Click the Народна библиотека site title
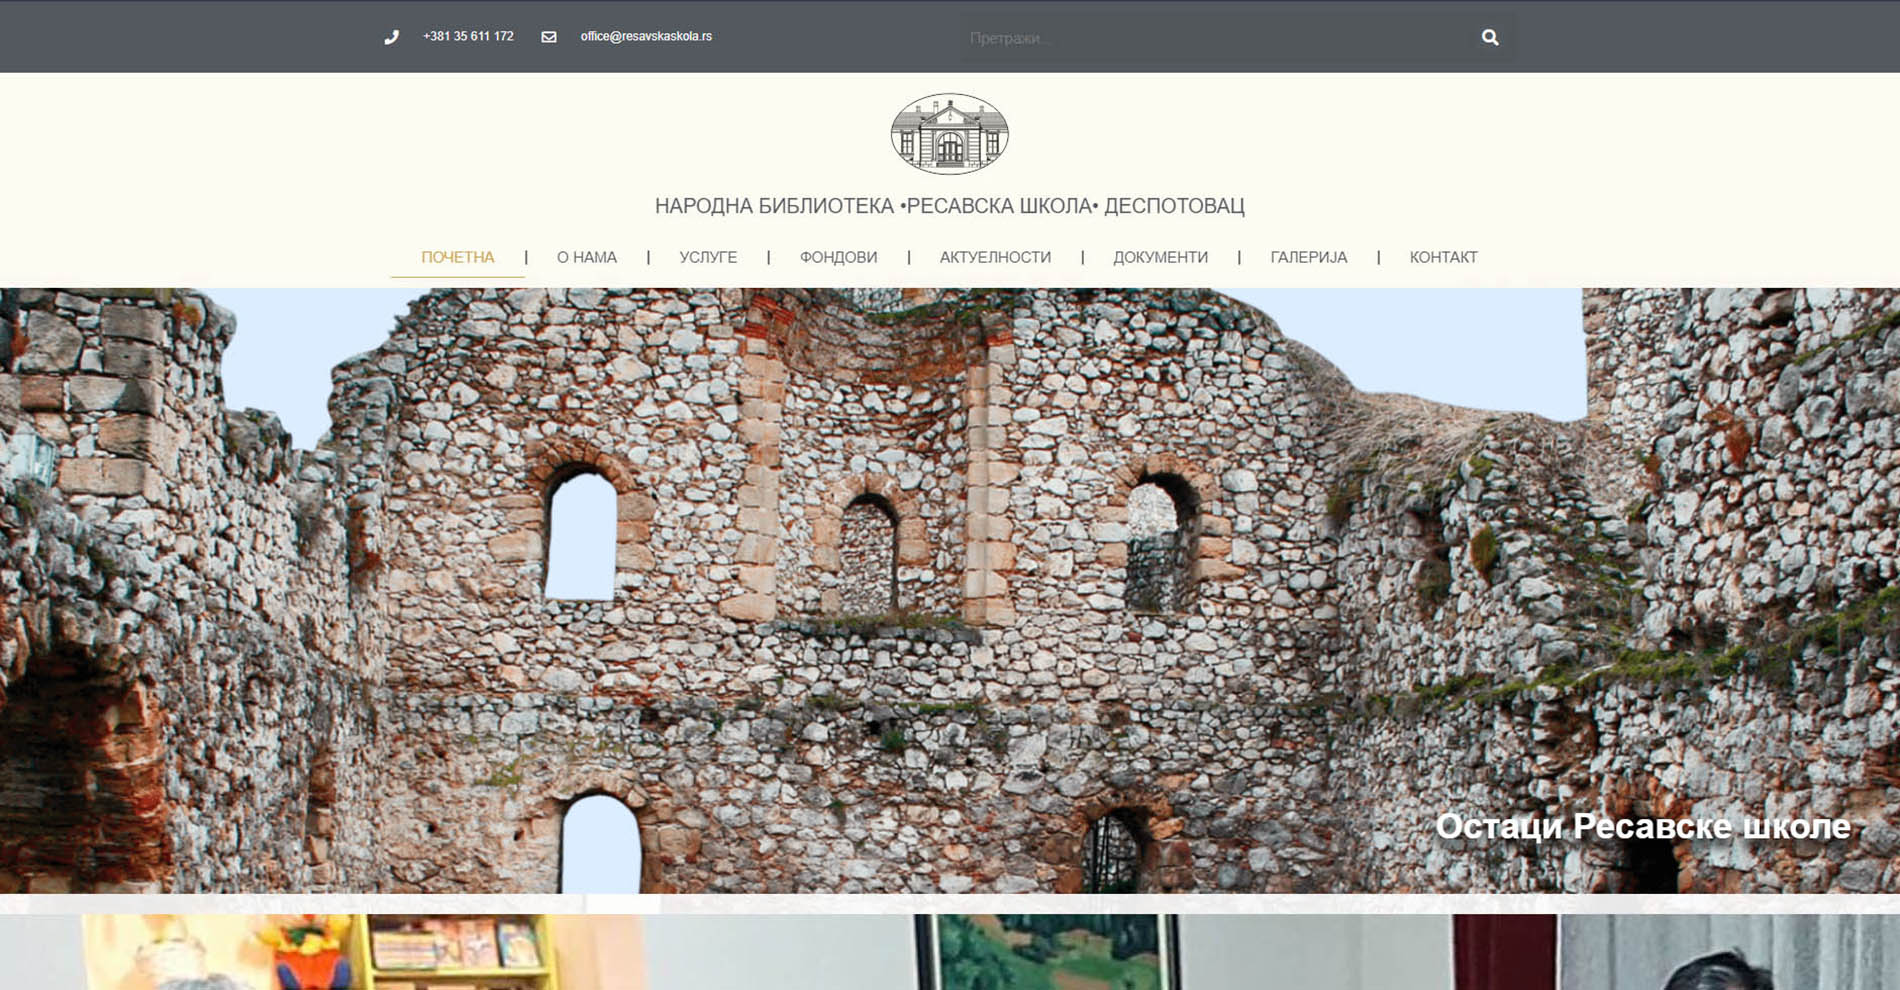 [949, 206]
